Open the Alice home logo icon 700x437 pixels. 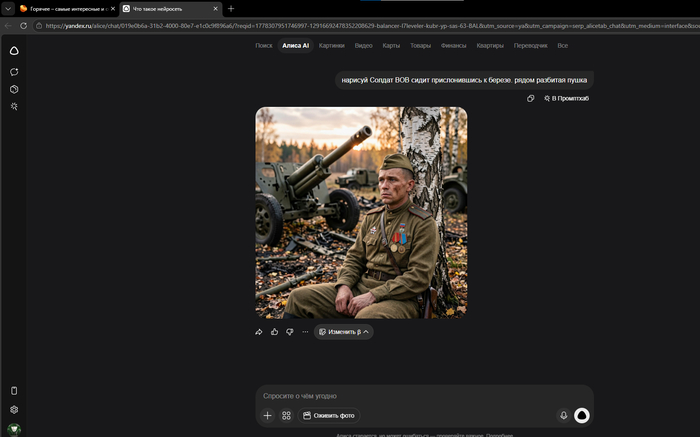(14, 51)
